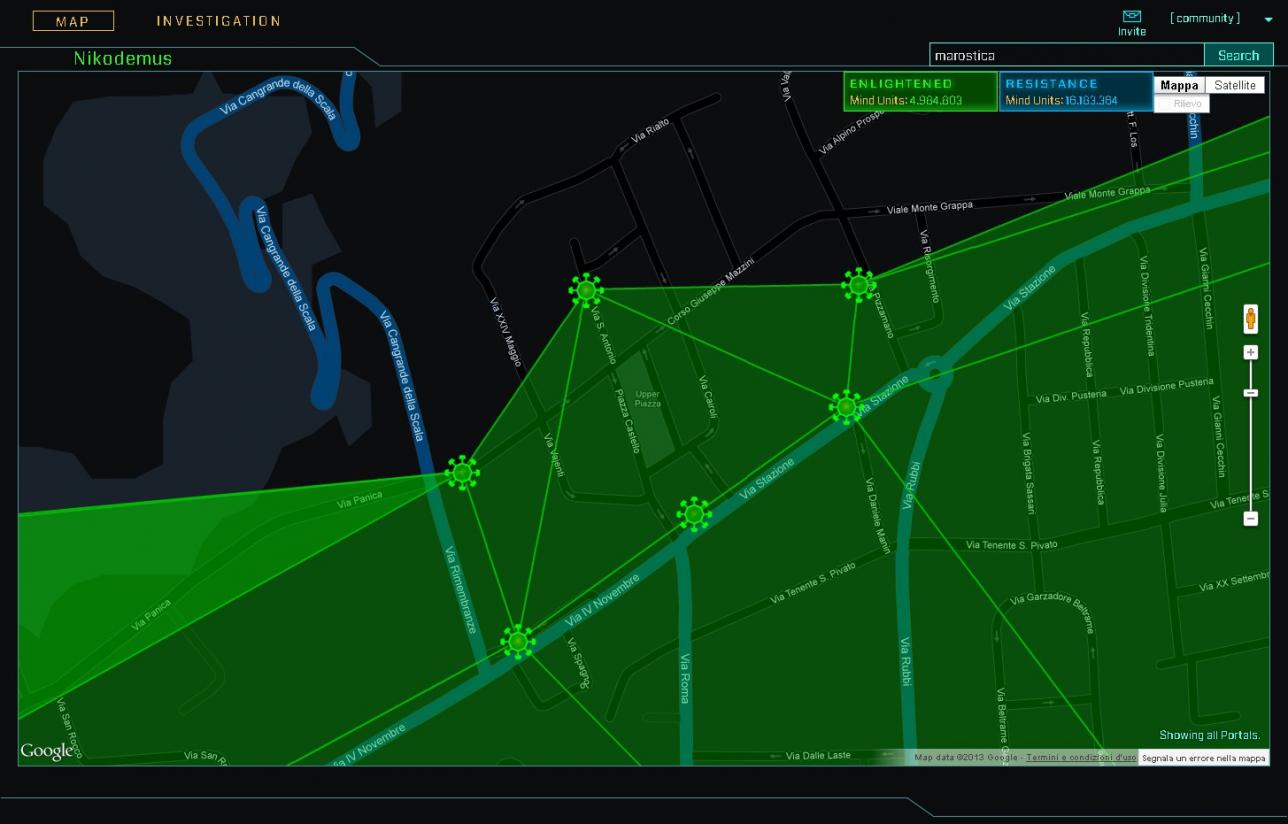Click the Invite envelope icon
Screen dimensions: 1288x824
(x=1131, y=17)
